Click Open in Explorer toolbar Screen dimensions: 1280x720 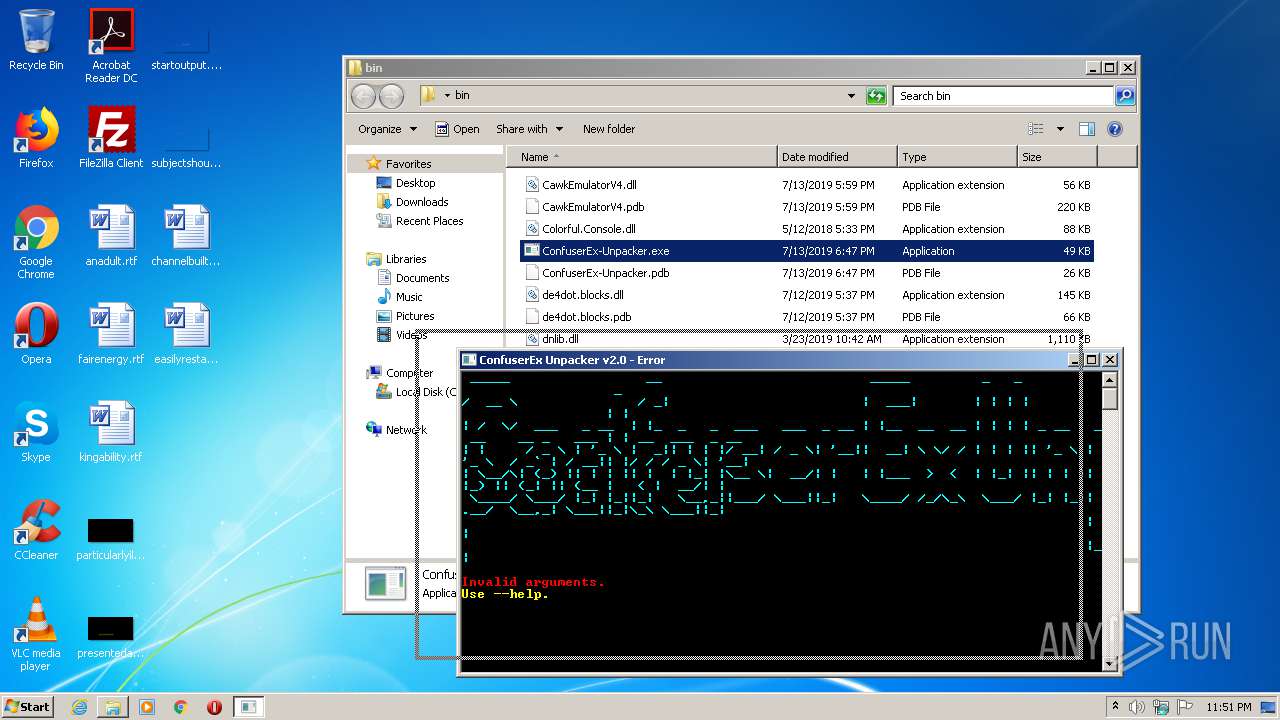click(457, 129)
